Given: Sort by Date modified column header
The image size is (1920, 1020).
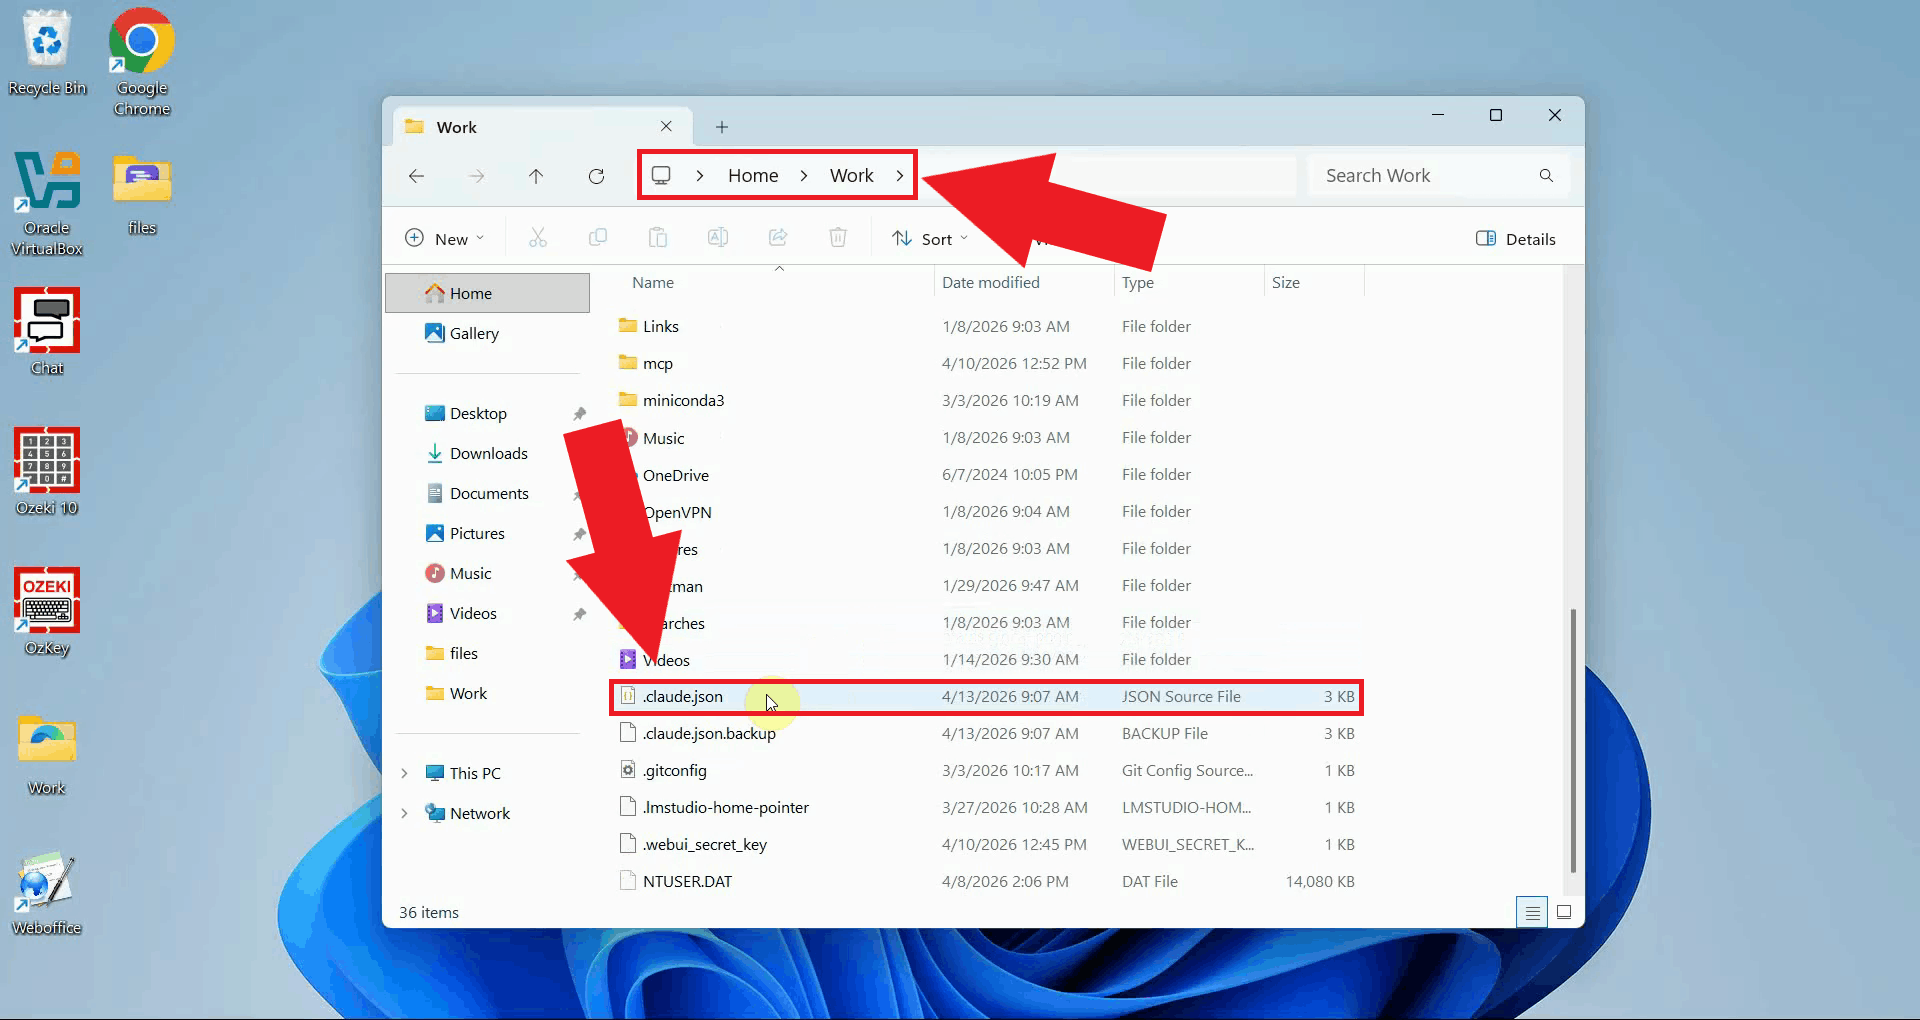Looking at the screenshot, I should click(x=991, y=283).
